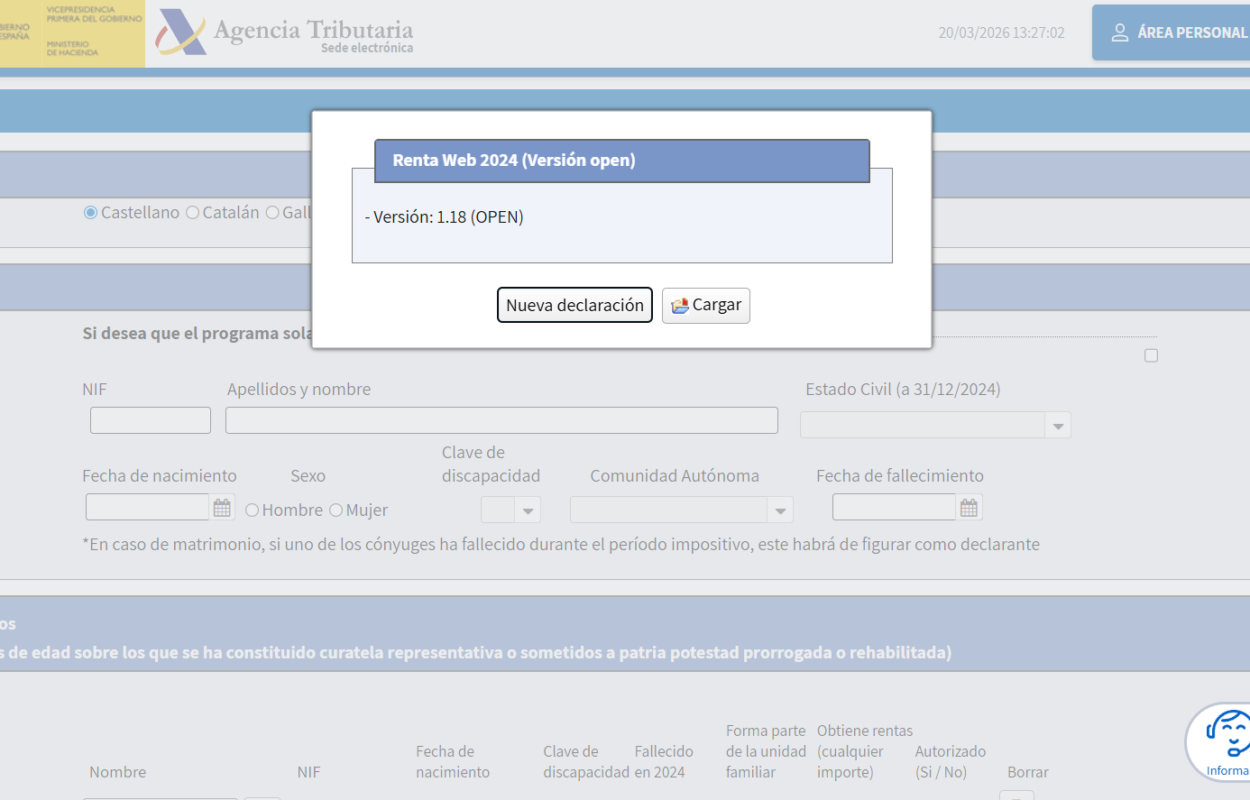Open the Clave de discapacidad dropdown
This screenshot has width=1250, height=800.
coord(527,510)
